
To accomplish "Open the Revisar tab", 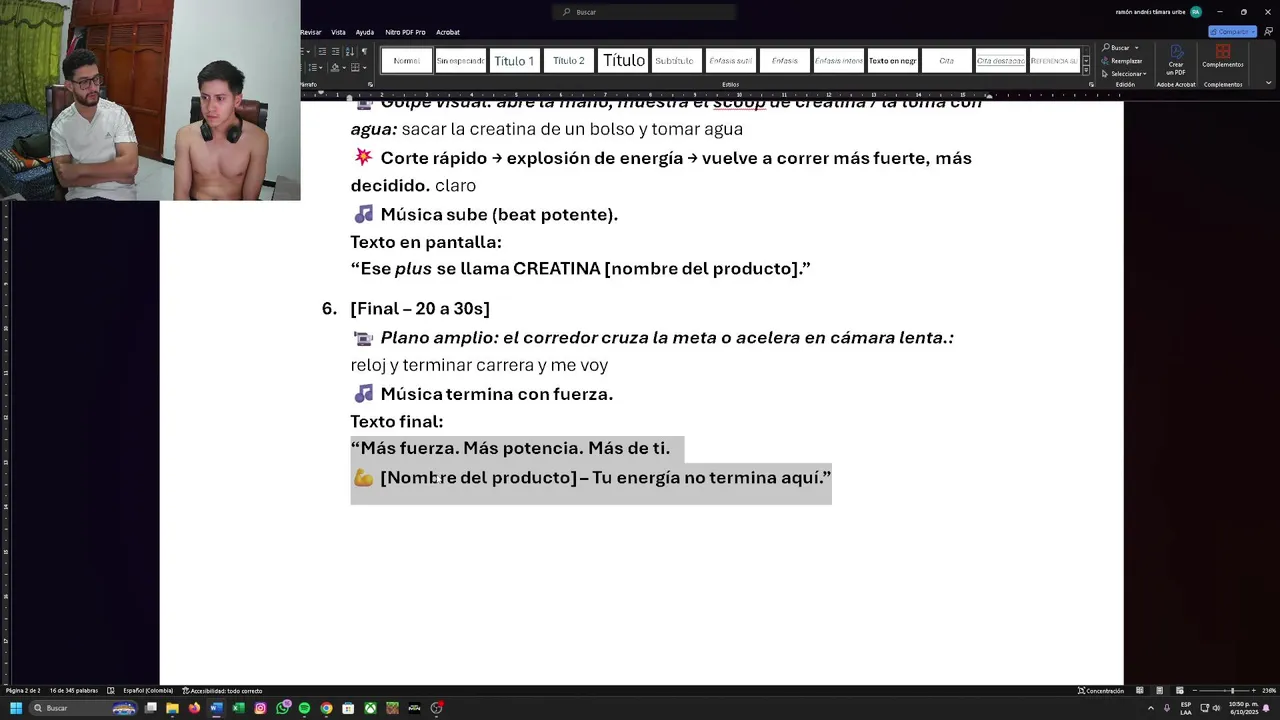I will [311, 32].
